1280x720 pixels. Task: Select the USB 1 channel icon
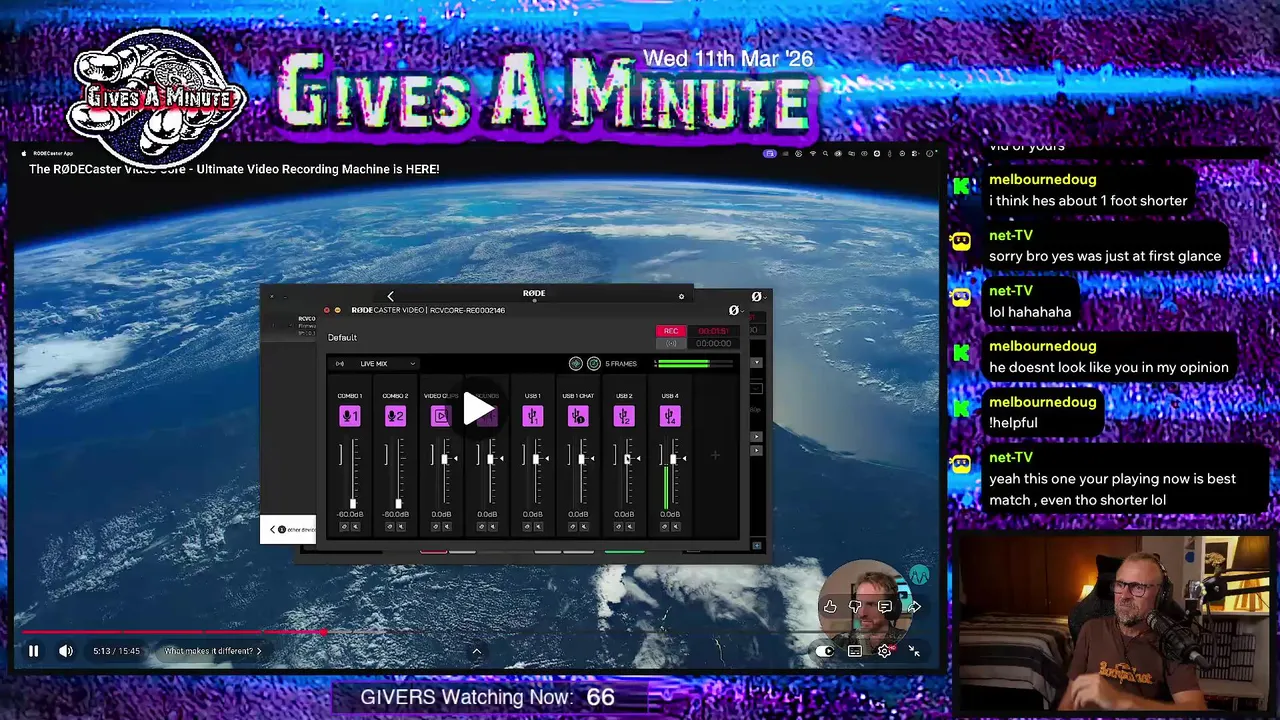point(532,416)
